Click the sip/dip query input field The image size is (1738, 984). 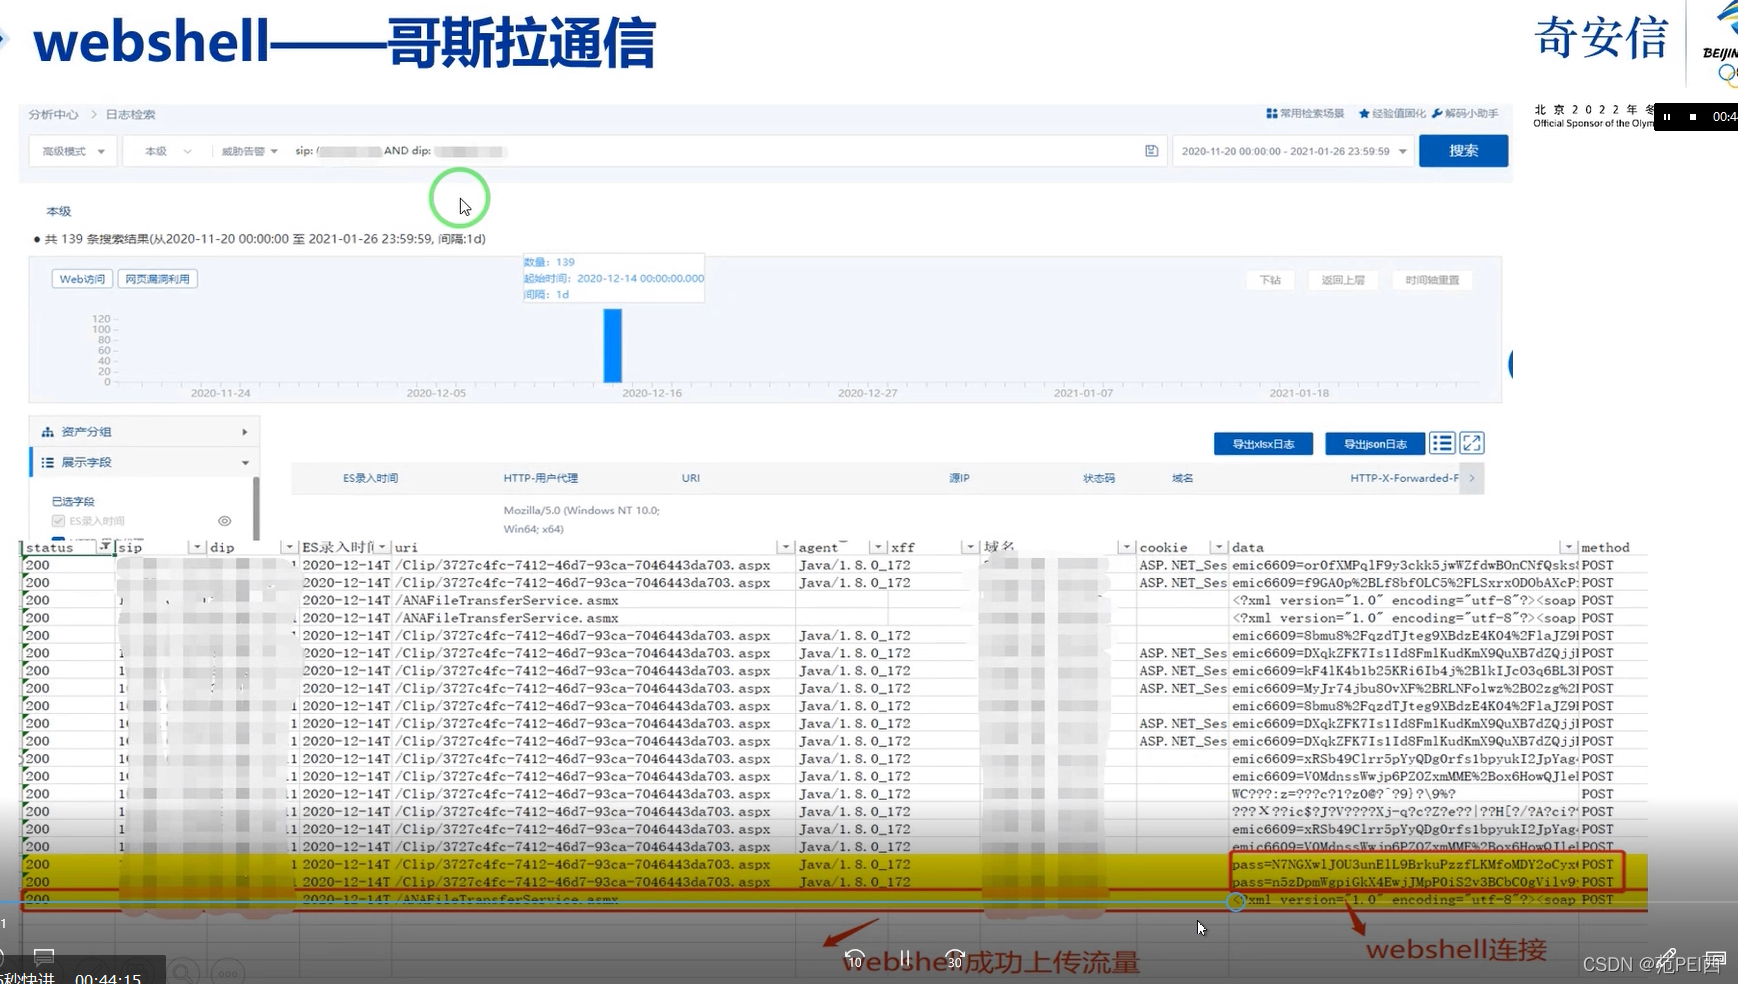coord(715,151)
